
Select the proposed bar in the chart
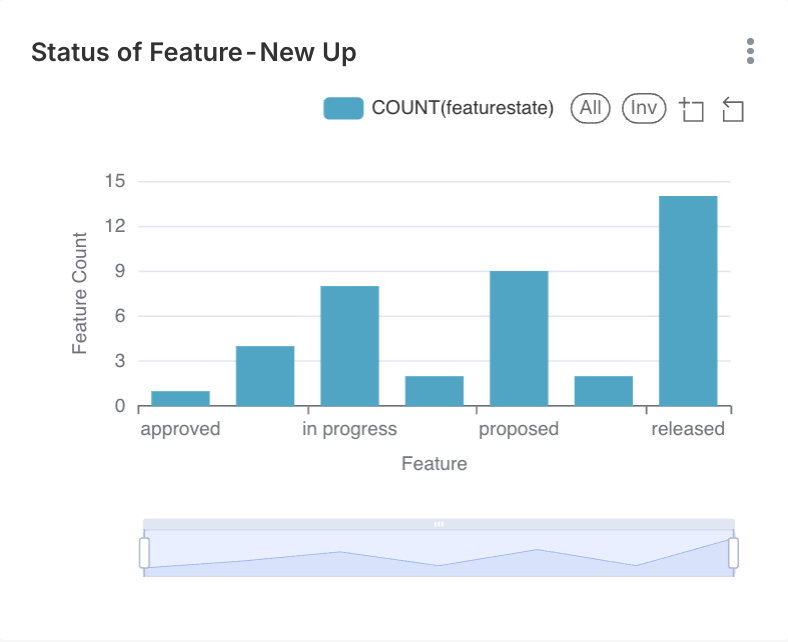[x=518, y=338]
